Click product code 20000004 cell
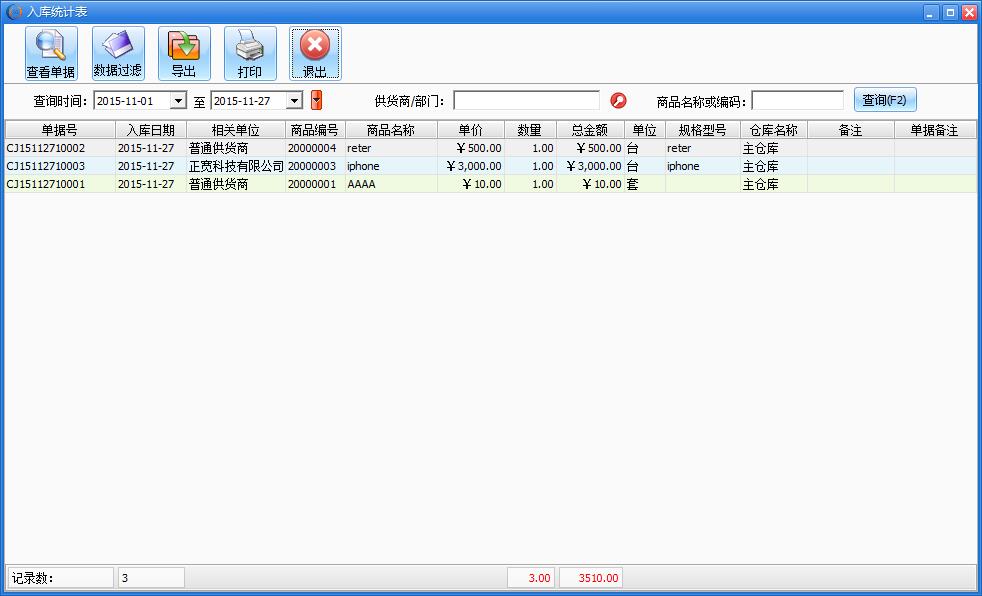This screenshot has height=596, width=982. (x=315, y=148)
